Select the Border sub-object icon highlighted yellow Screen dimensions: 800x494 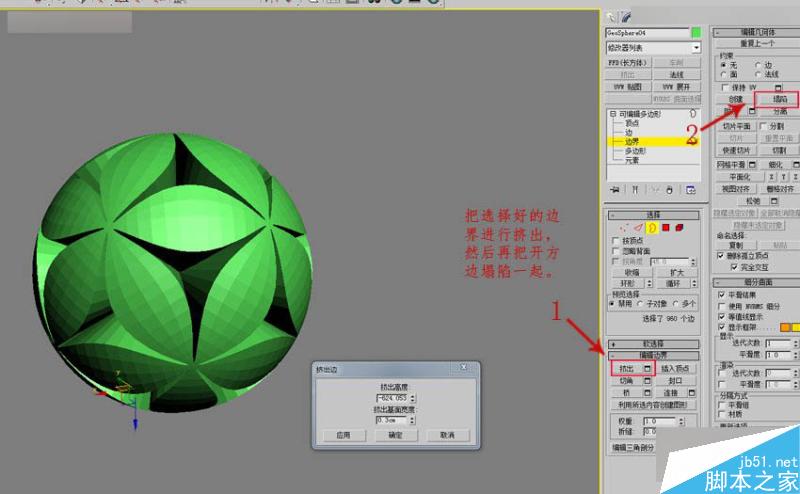652,228
